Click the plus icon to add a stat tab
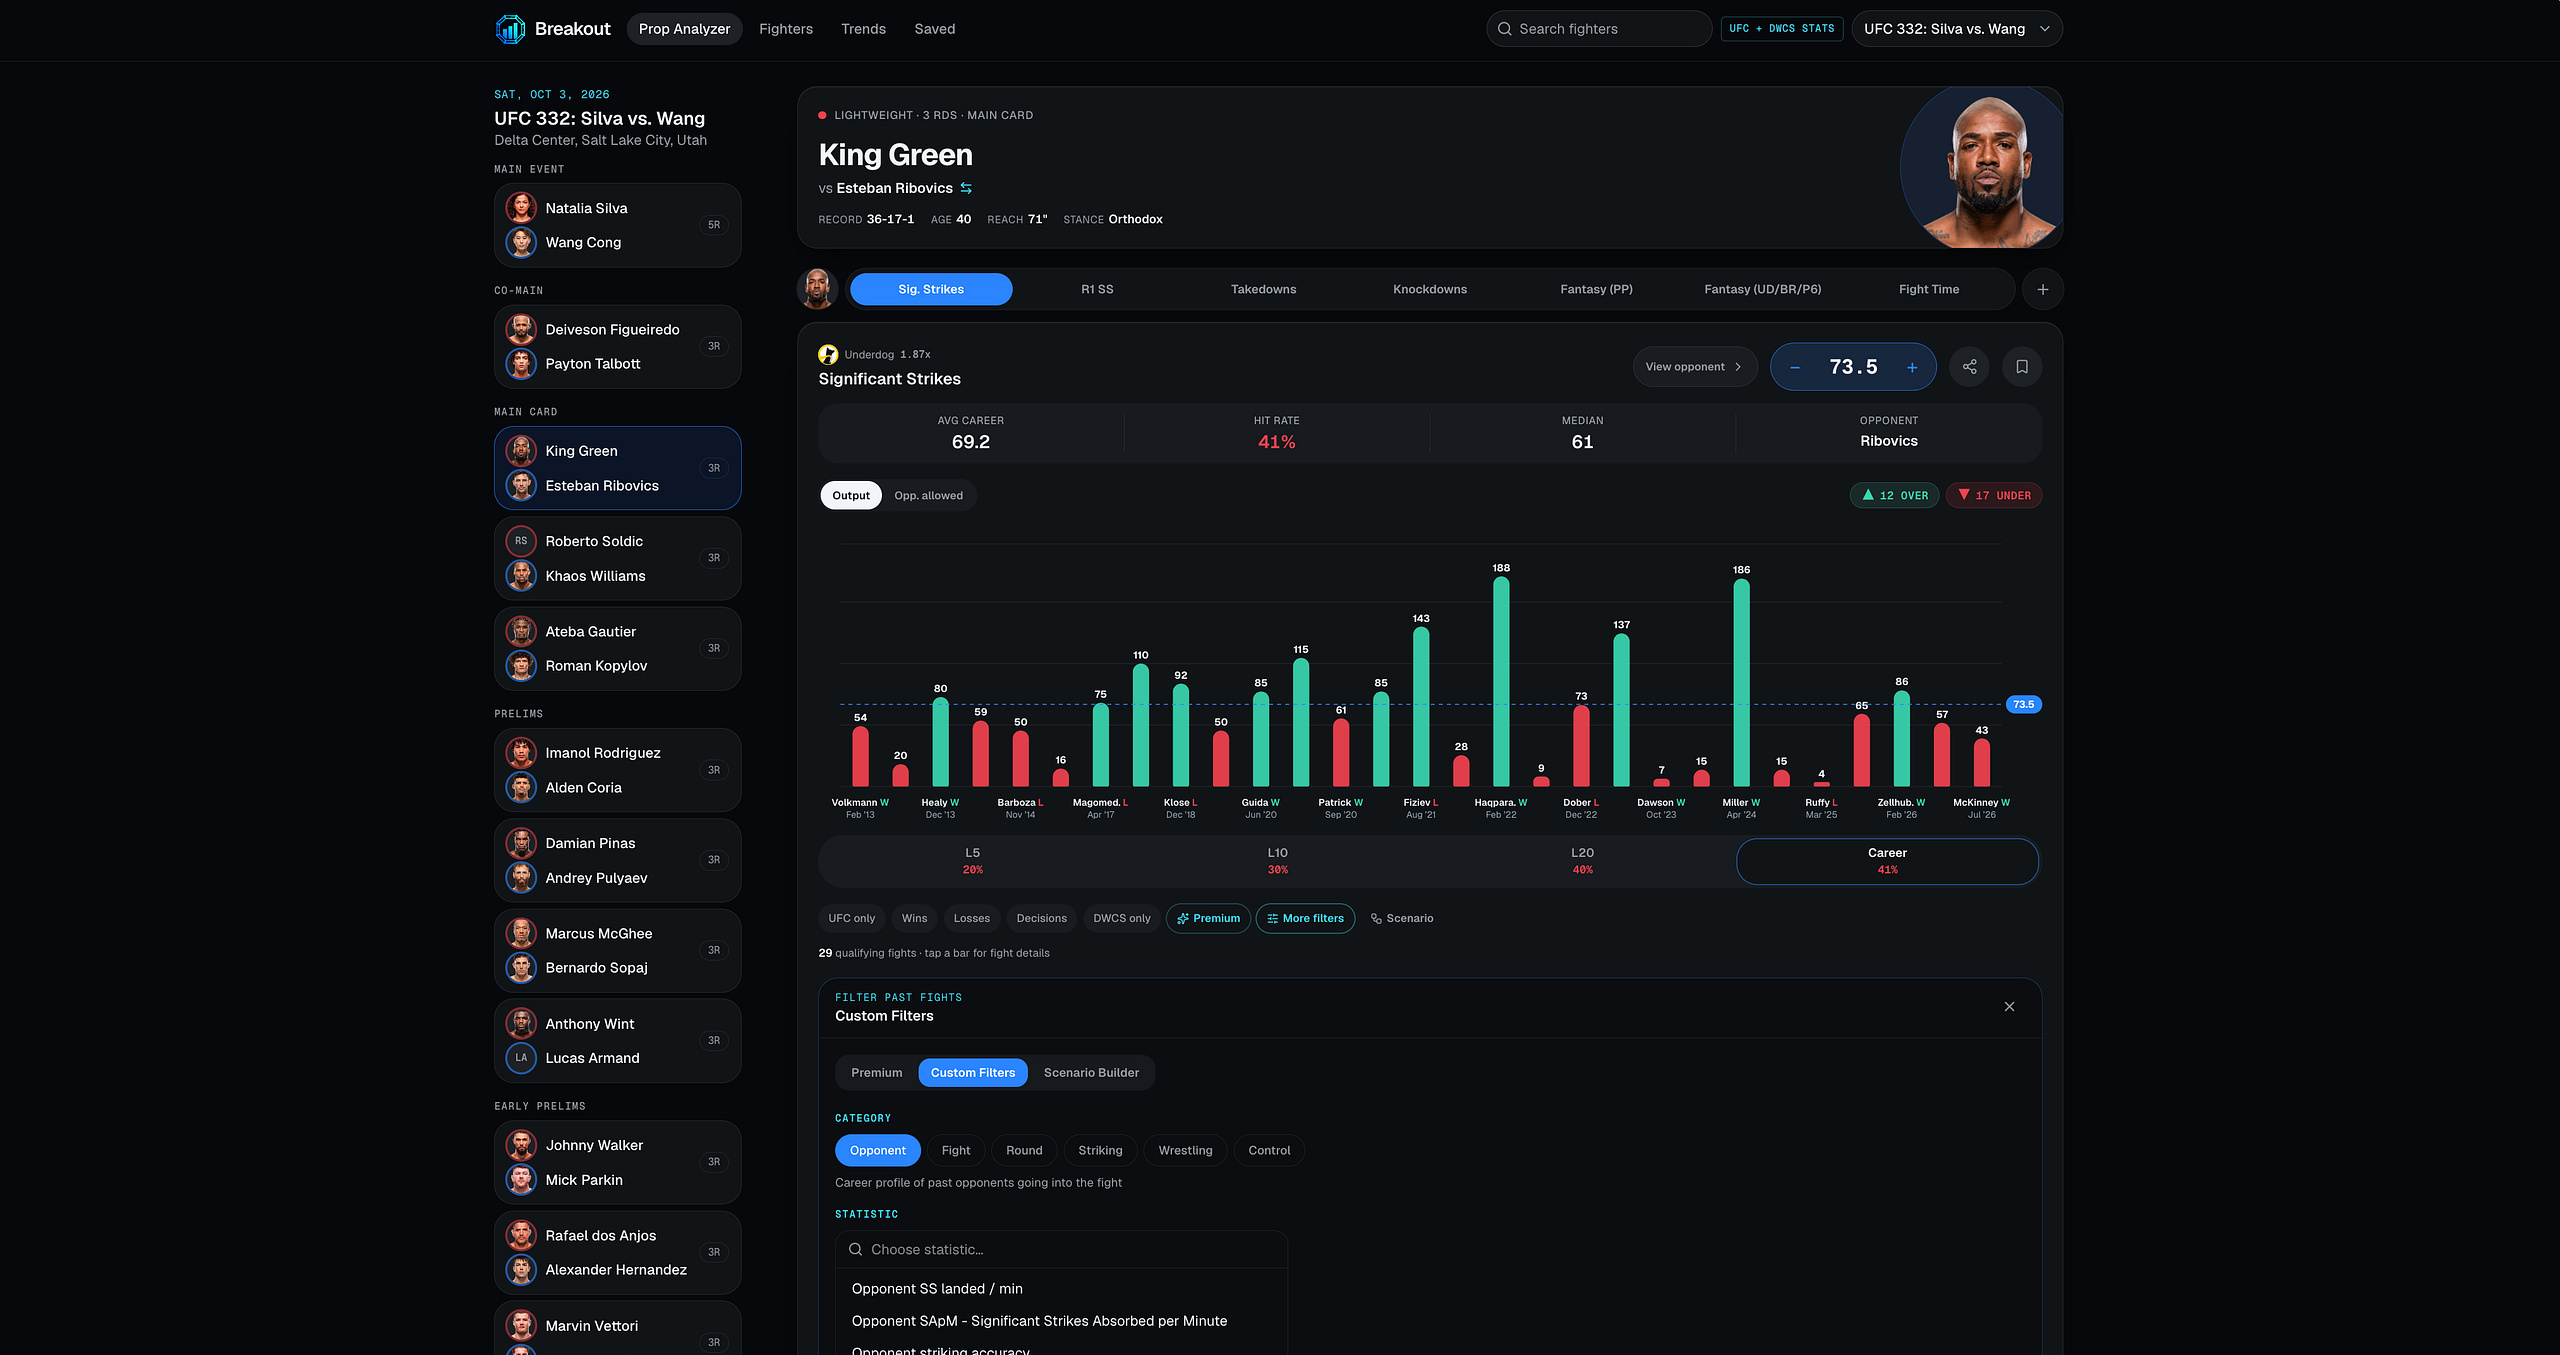 2043,289
